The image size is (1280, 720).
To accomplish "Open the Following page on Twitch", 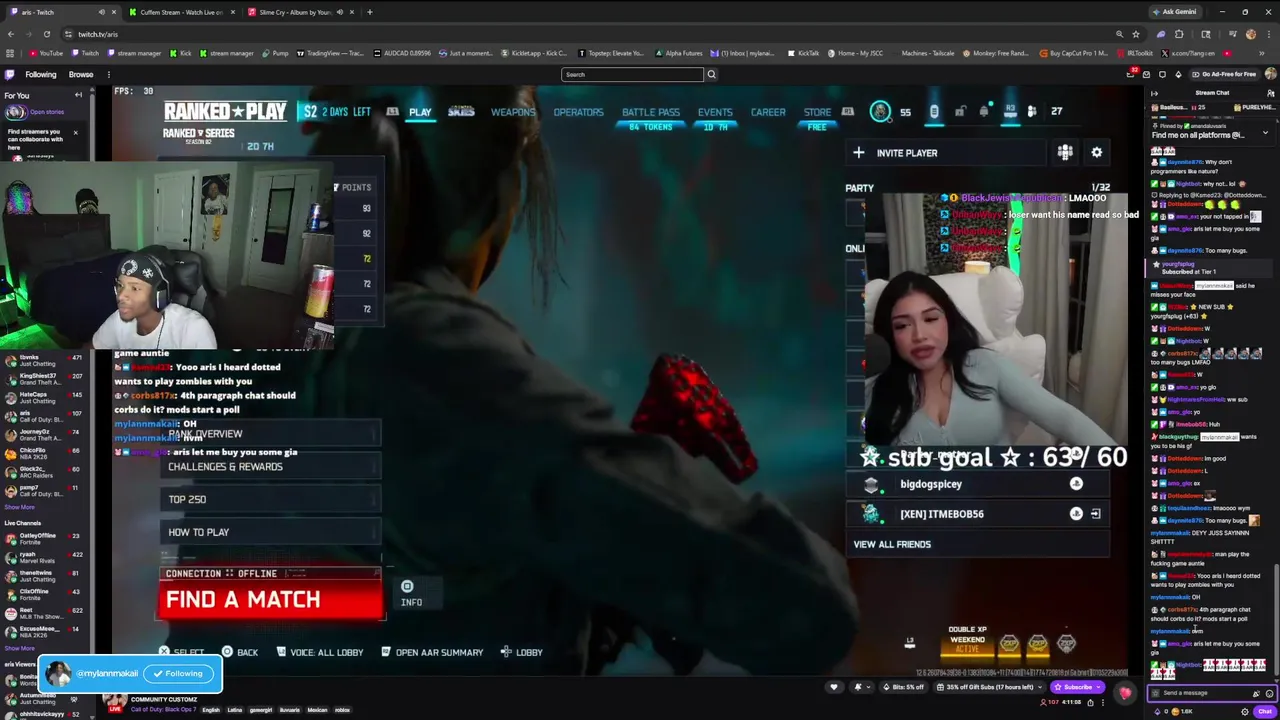I will pyautogui.click(x=41, y=74).
